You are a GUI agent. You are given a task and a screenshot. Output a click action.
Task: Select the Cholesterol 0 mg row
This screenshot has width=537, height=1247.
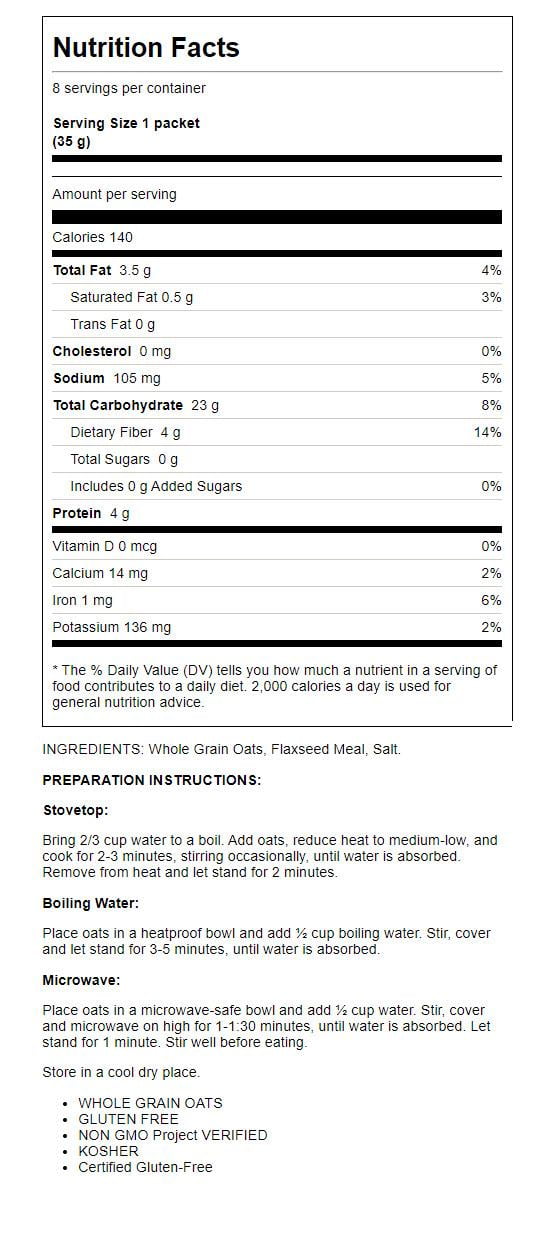(277, 351)
